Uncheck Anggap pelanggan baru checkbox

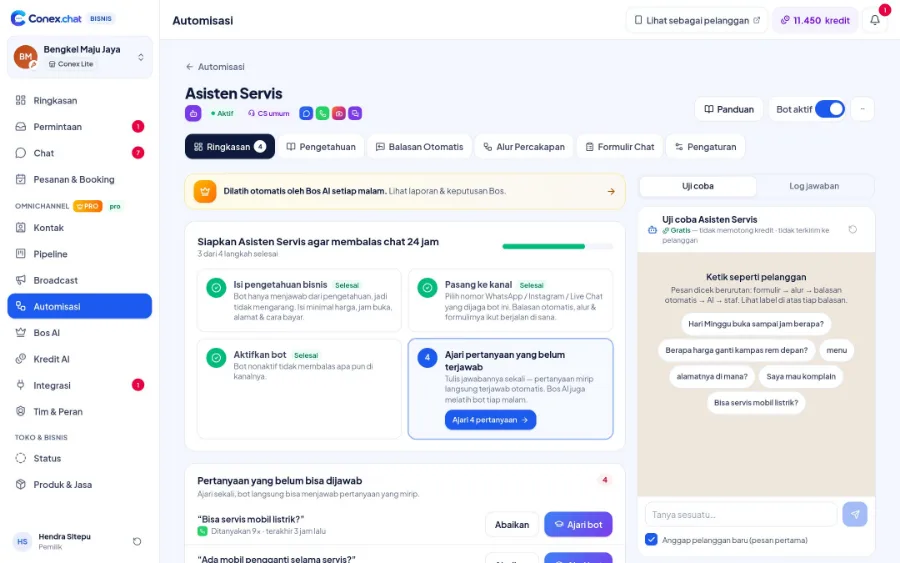pyautogui.click(x=651, y=539)
